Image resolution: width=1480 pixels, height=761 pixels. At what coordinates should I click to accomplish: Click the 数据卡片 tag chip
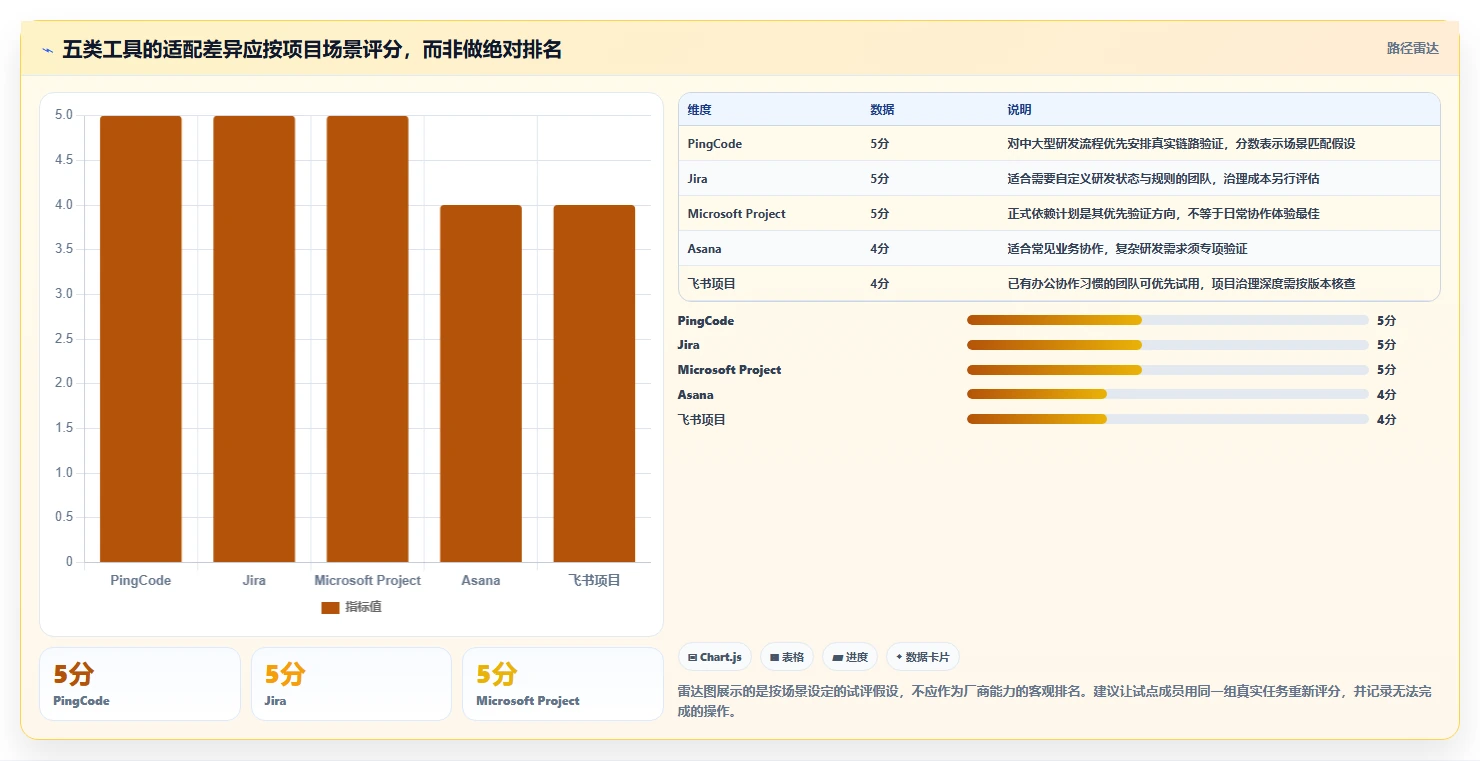click(922, 657)
